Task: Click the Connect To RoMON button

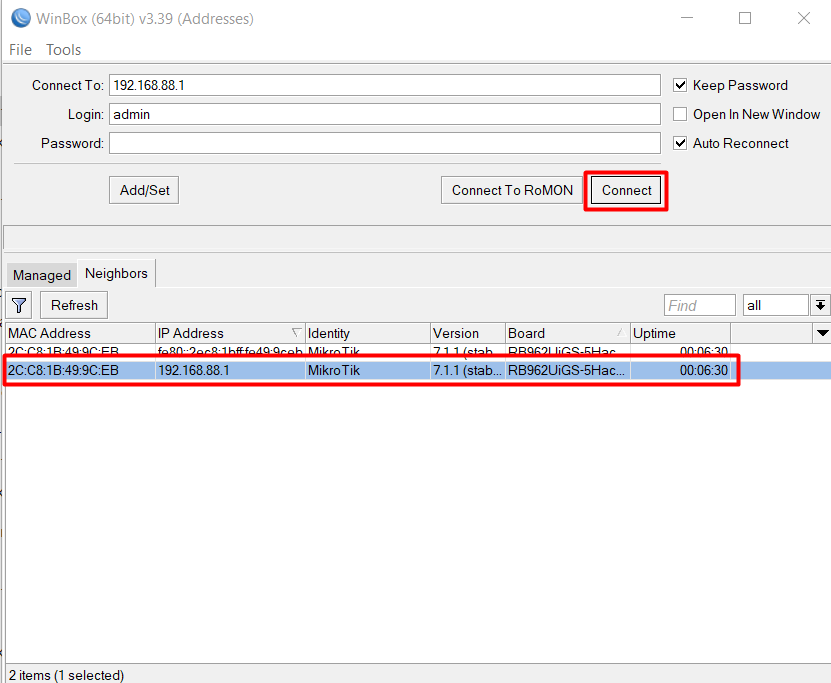Action: pyautogui.click(x=512, y=190)
